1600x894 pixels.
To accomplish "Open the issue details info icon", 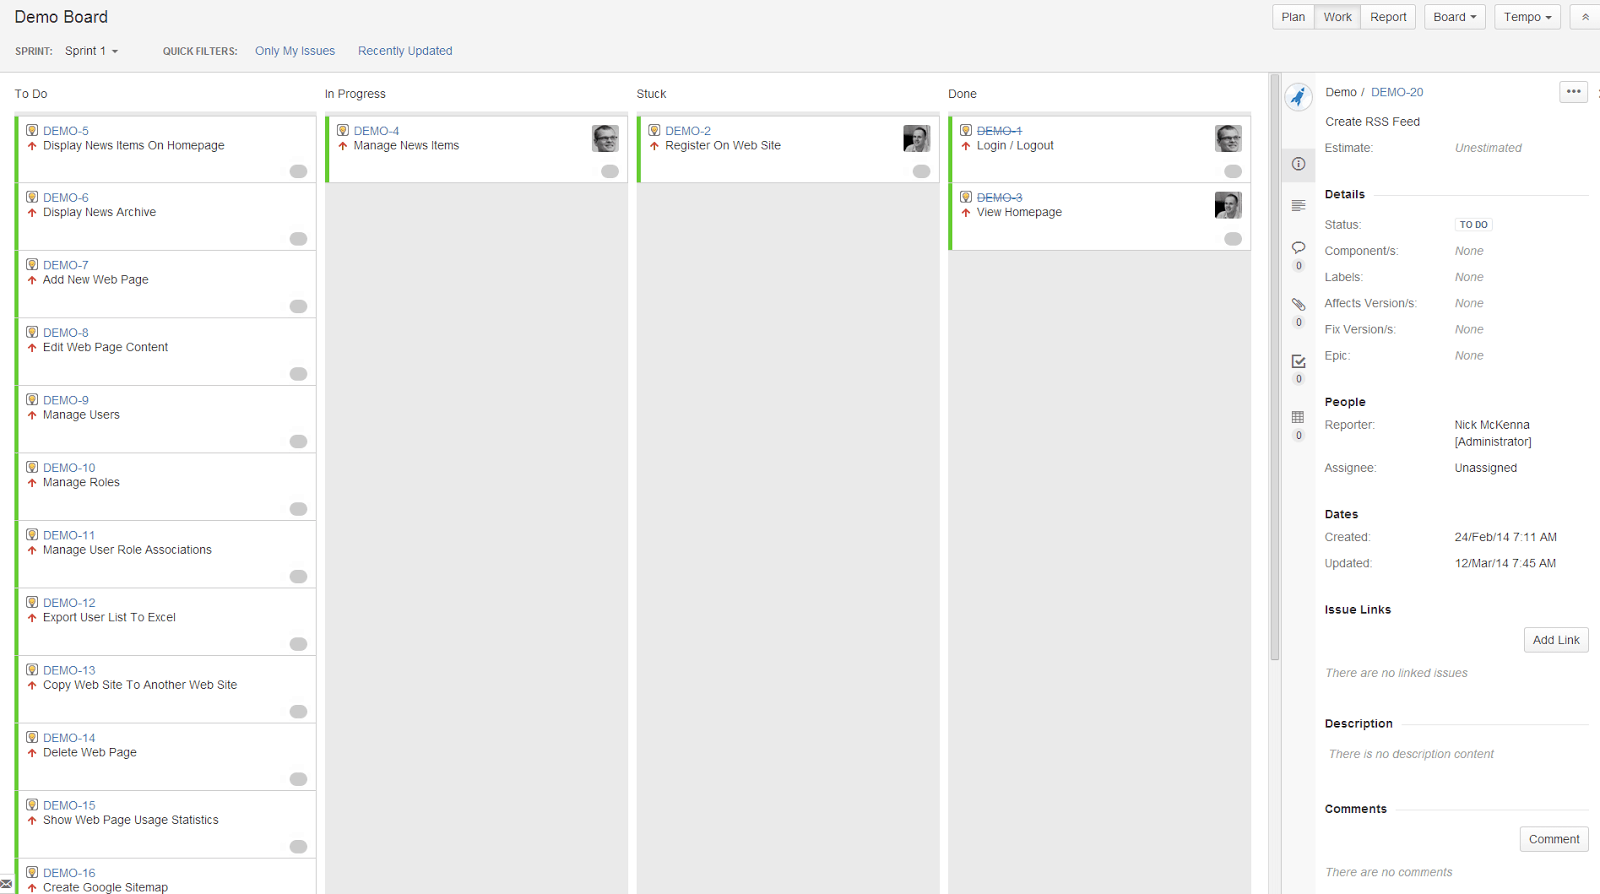I will (x=1298, y=164).
